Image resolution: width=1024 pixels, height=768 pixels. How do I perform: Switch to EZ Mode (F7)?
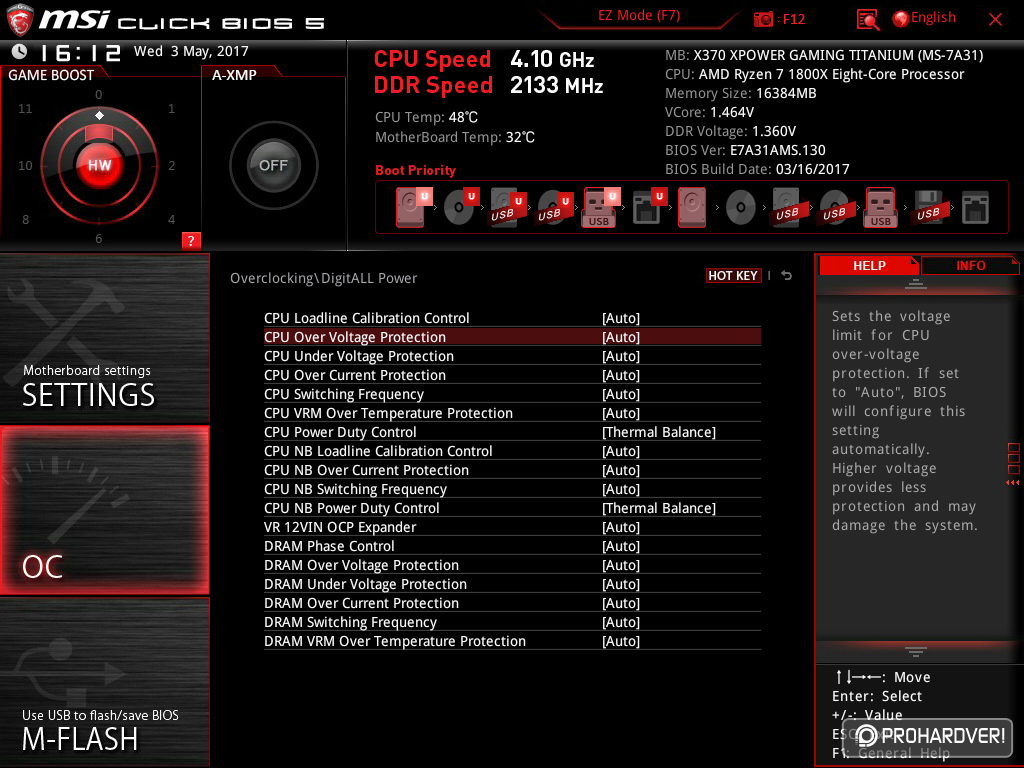point(639,15)
